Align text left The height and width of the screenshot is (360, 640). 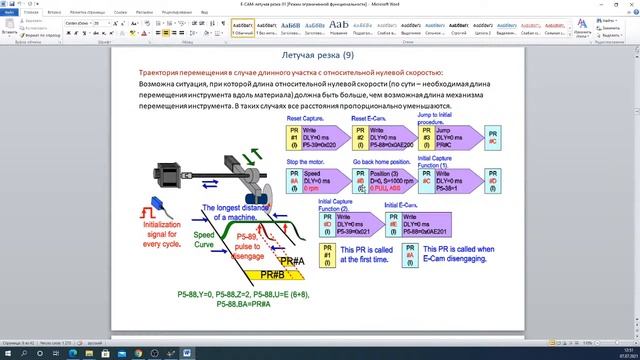coord(158,33)
